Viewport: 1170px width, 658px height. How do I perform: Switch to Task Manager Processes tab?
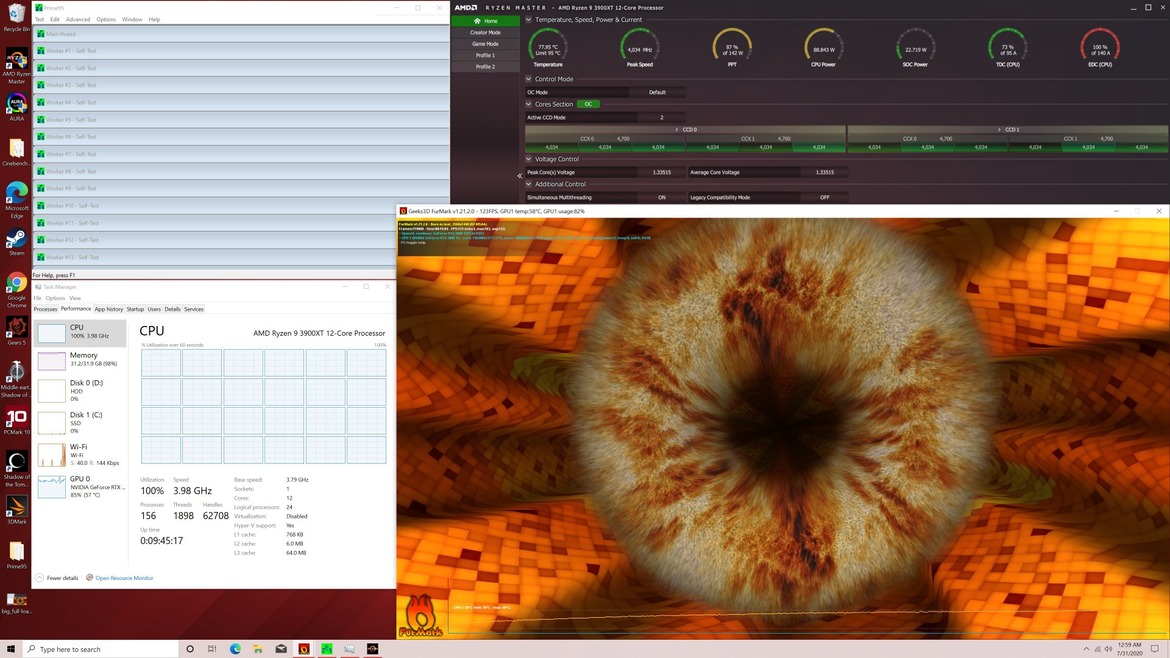tap(45, 309)
